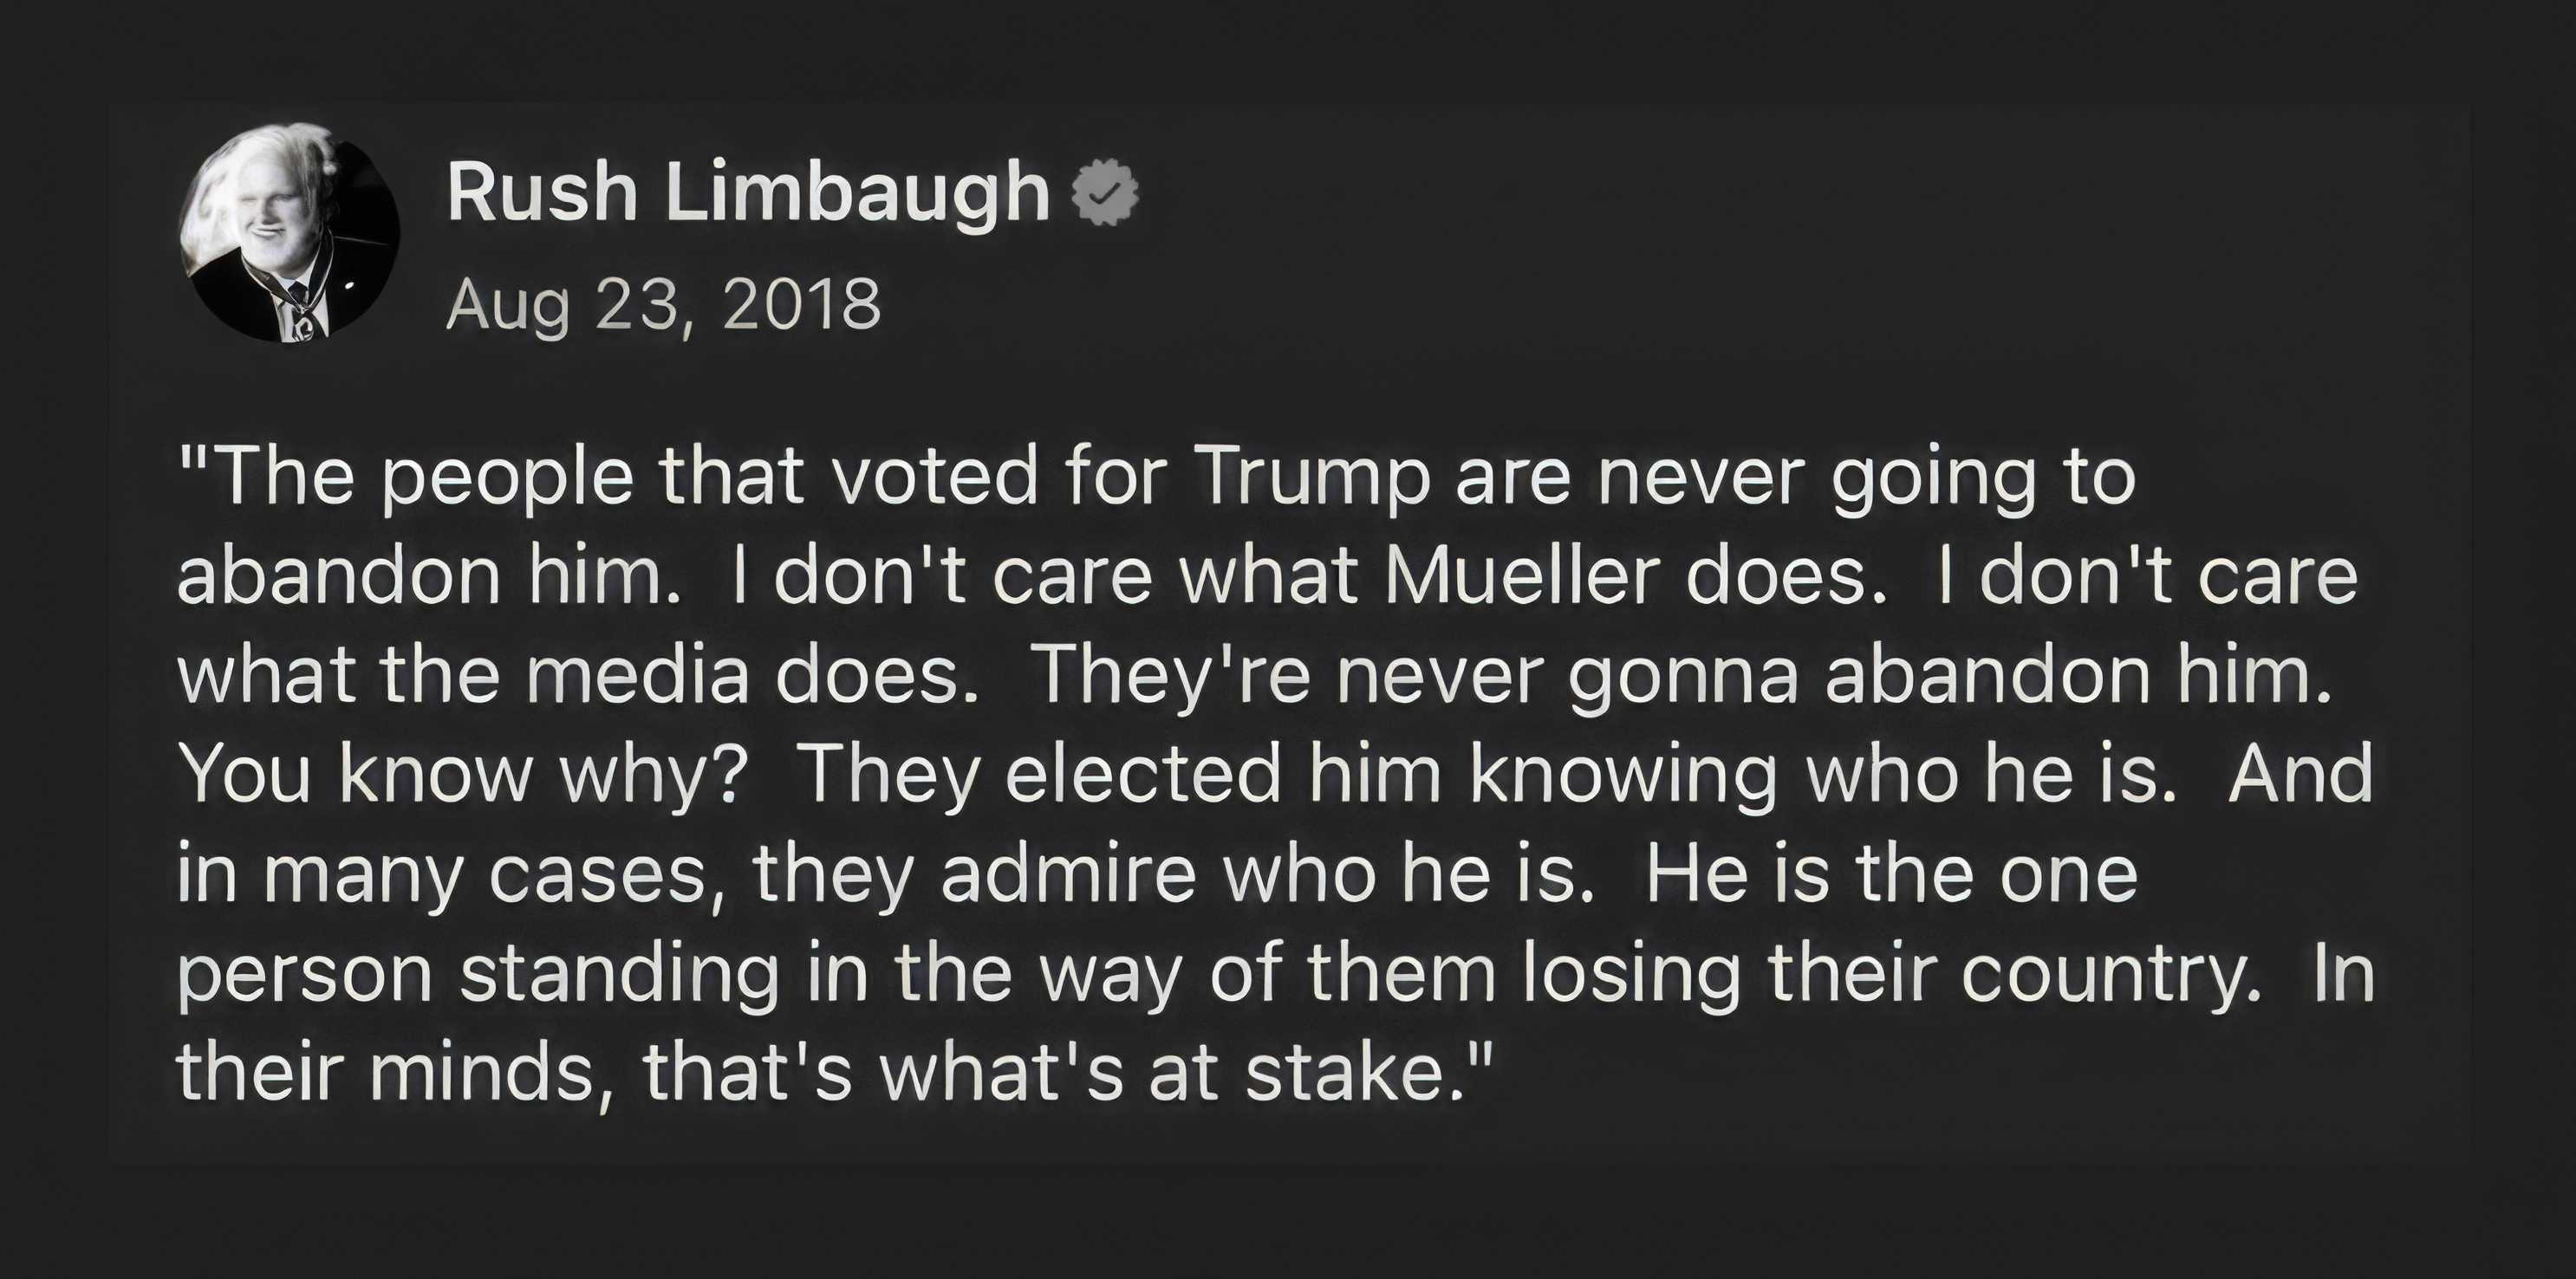Click the word "knowing" in the post
The width and height of the screenshot is (2576, 1279).
coord(1622,775)
